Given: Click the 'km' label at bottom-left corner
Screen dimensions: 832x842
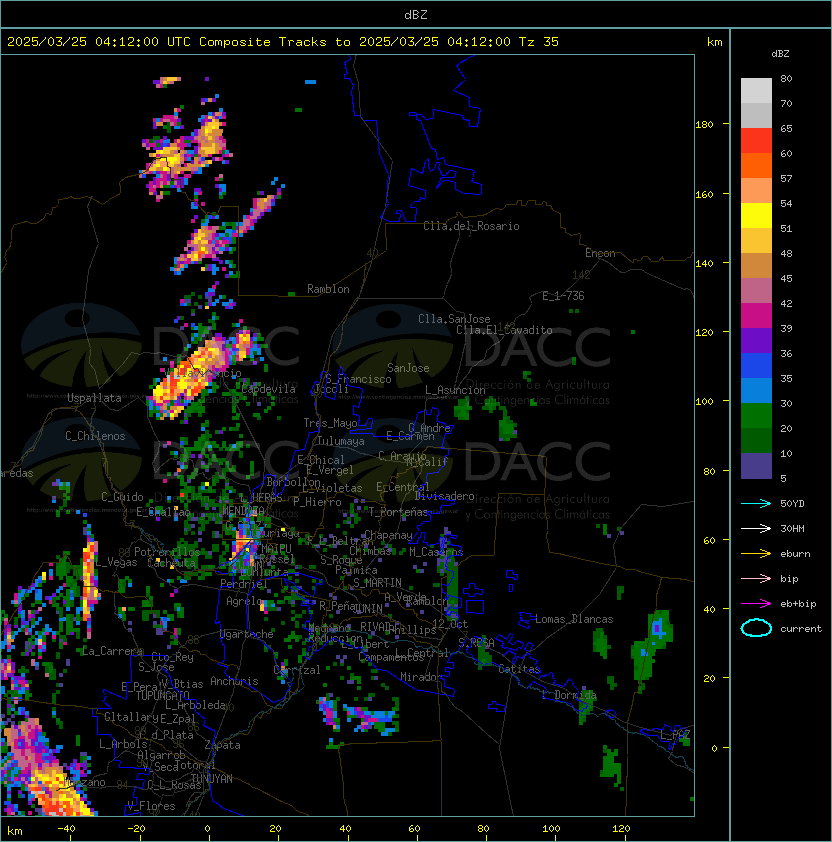Looking at the screenshot, I should [15, 831].
